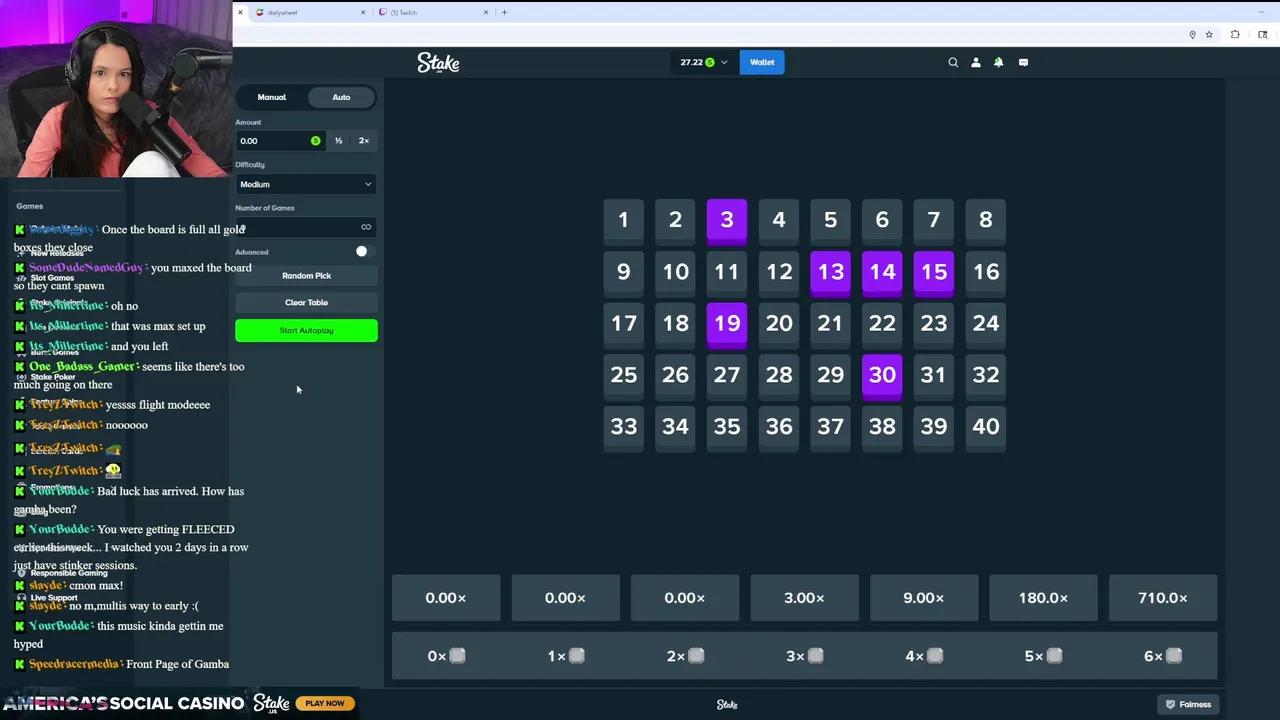Open the notifications bell icon
The image size is (1280, 720).
(x=998, y=62)
